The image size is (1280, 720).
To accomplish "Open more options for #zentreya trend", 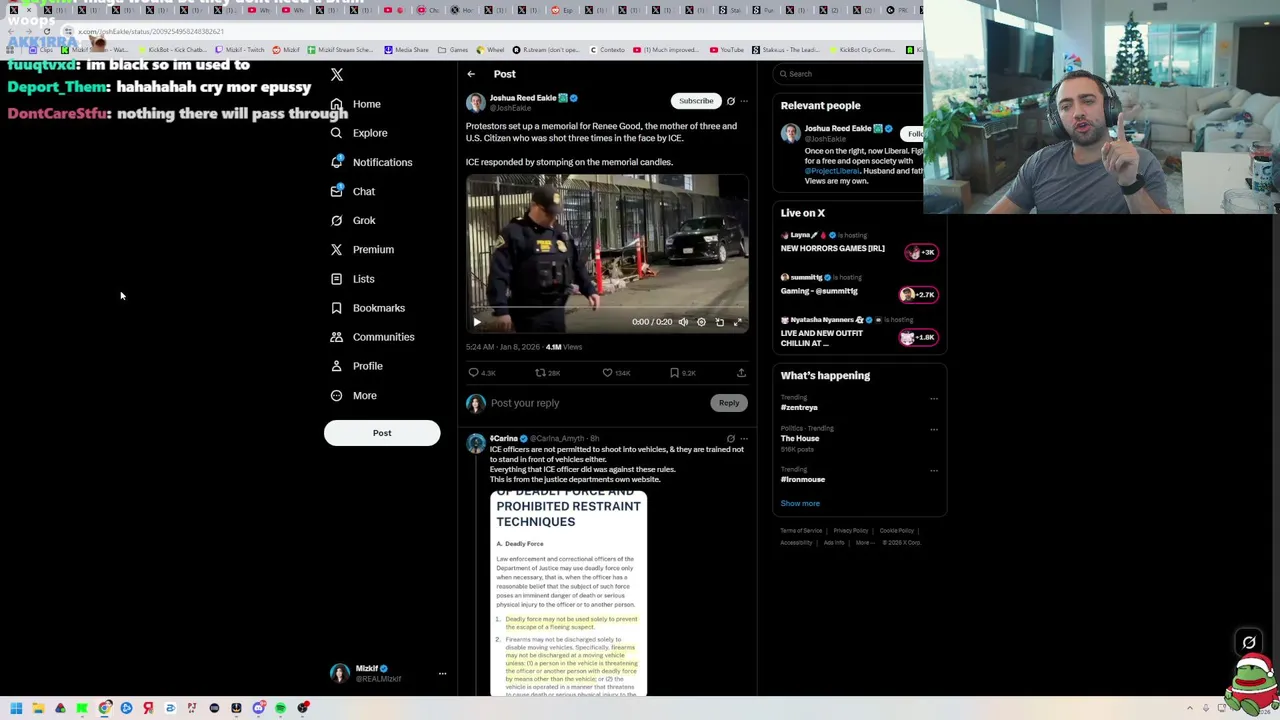I will (934, 399).
